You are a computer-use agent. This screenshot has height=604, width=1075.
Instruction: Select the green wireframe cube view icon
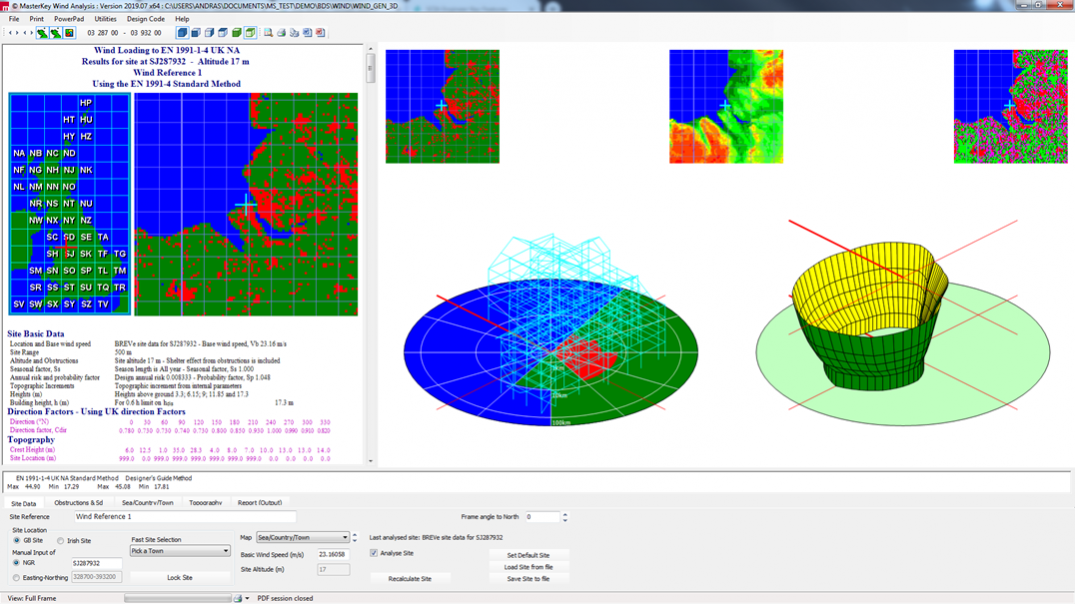(x=250, y=32)
